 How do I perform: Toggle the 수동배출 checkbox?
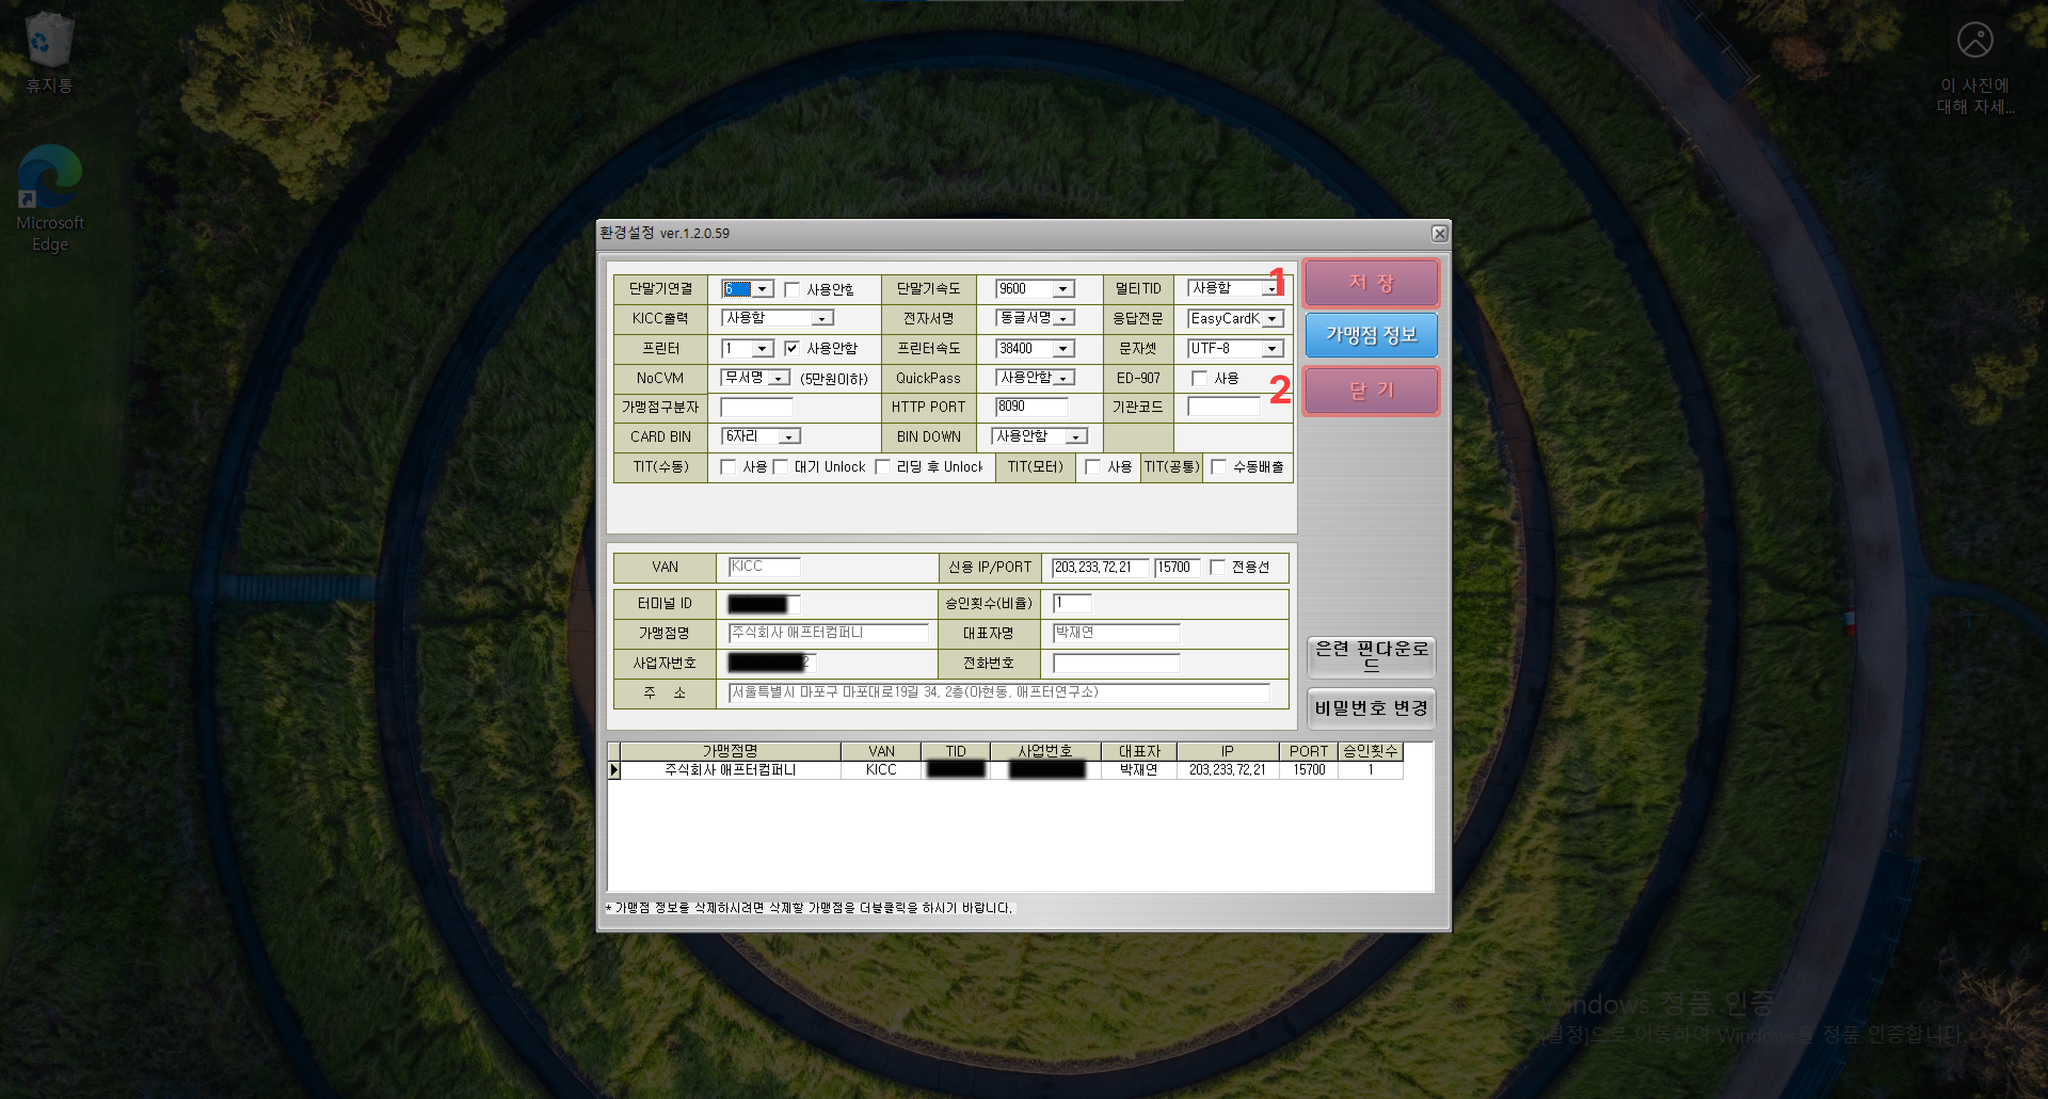pyautogui.click(x=1218, y=467)
